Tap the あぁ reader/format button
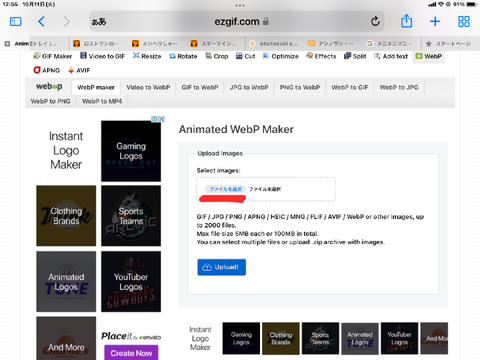This screenshot has height=360, width=480. 99,22
